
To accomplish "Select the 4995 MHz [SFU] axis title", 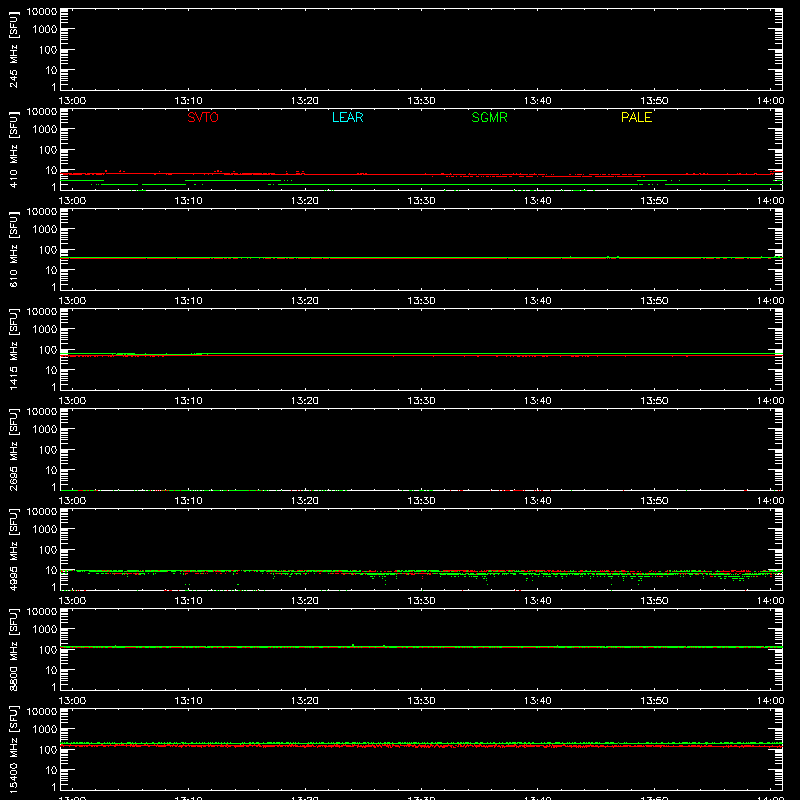I will [x=13, y=549].
